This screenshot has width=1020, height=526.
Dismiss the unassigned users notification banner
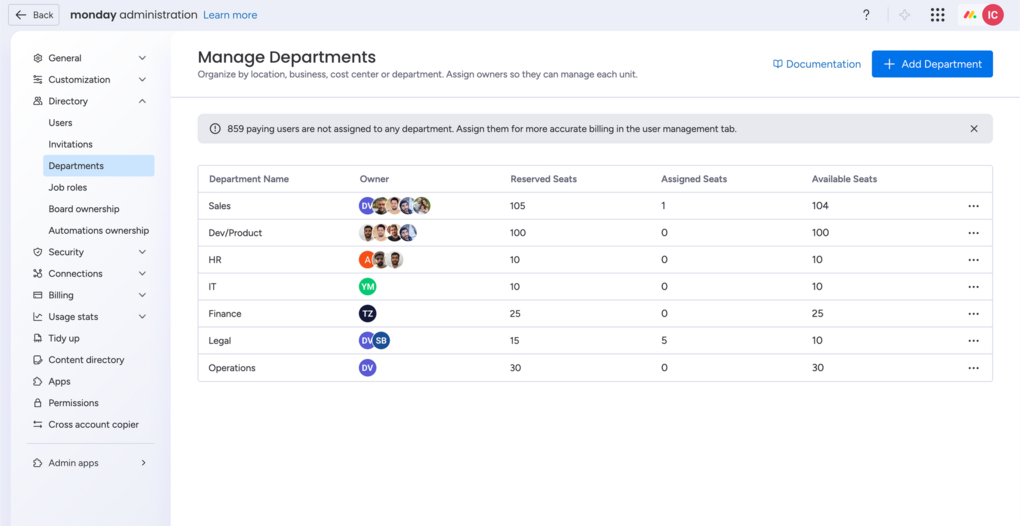(974, 129)
